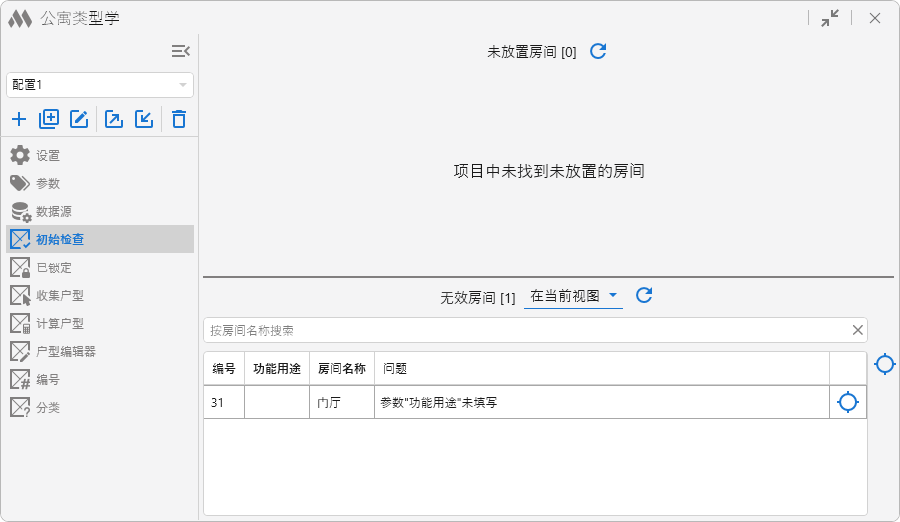Go to the 参数 parameters section
Viewport: 900px width, 522px height.
coord(48,184)
